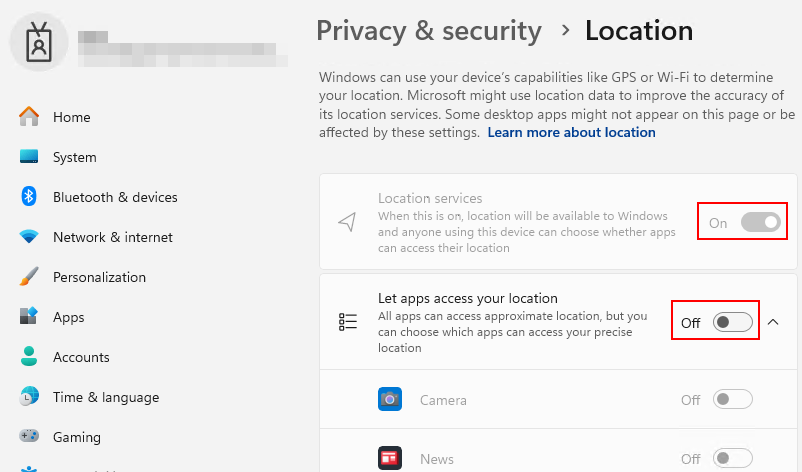The height and width of the screenshot is (472, 802).
Task: Open the Gaming settings section
Action: [76, 437]
